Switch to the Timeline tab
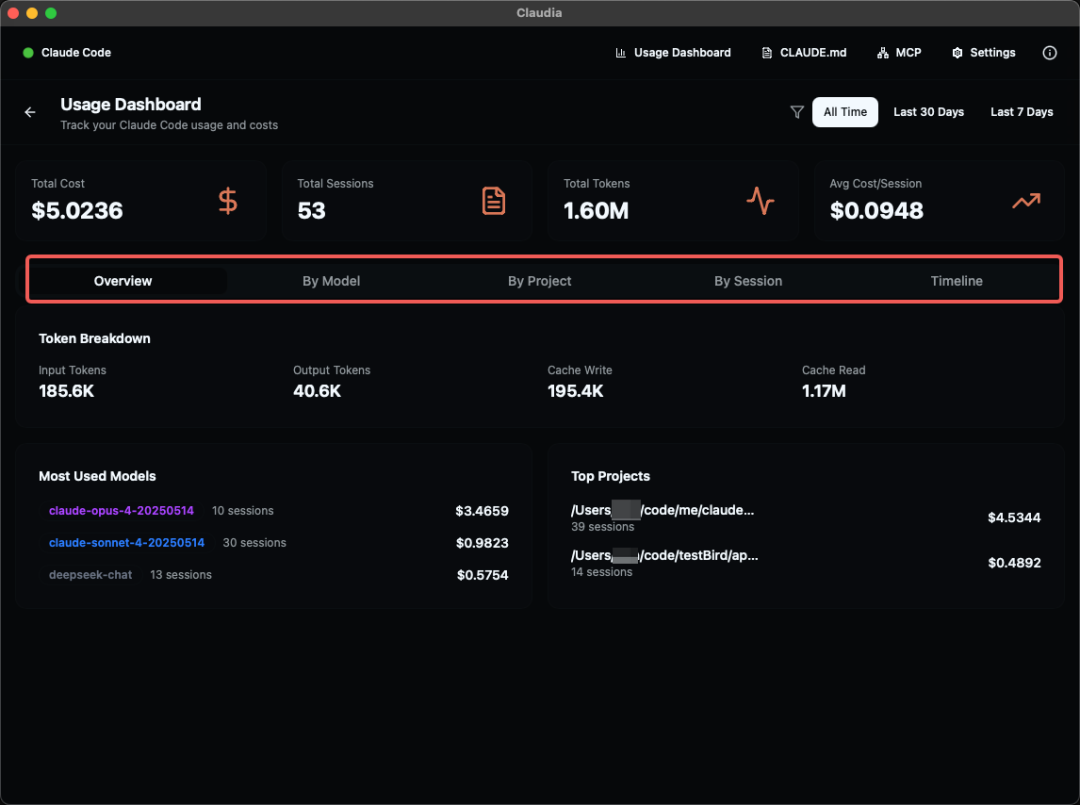This screenshot has height=805, width=1080. click(x=957, y=281)
